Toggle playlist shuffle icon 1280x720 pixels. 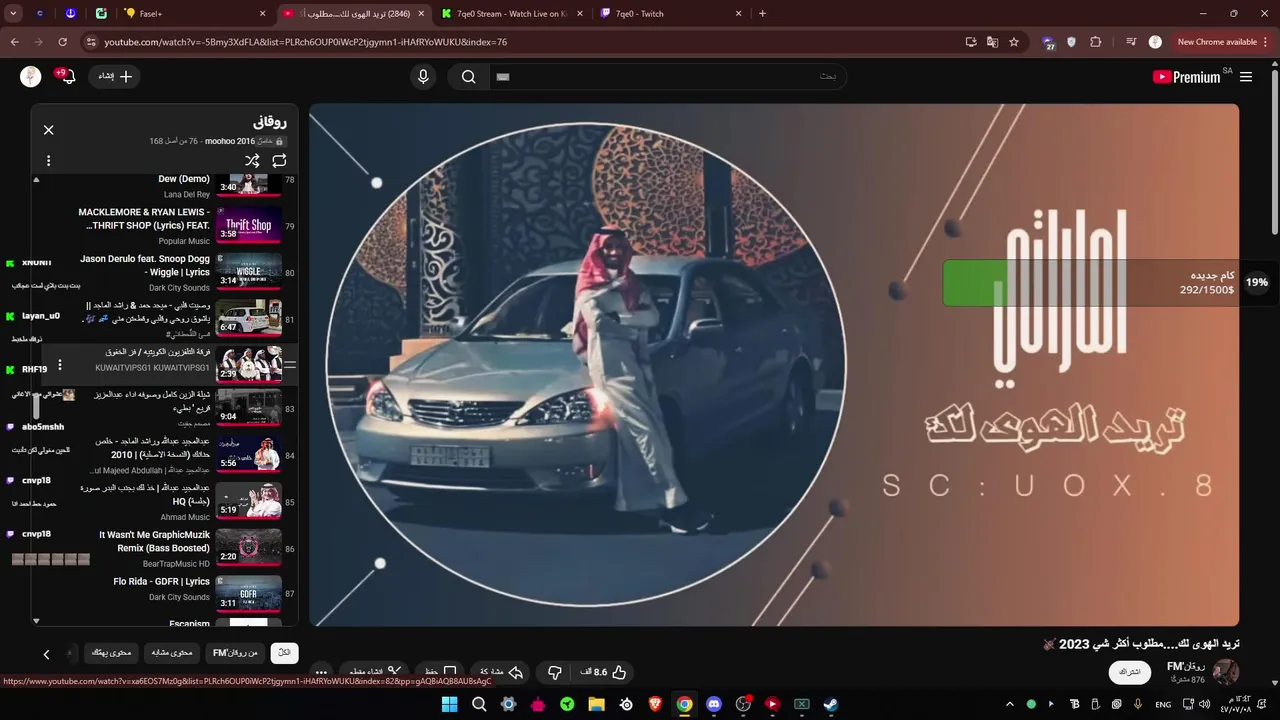pos(252,161)
